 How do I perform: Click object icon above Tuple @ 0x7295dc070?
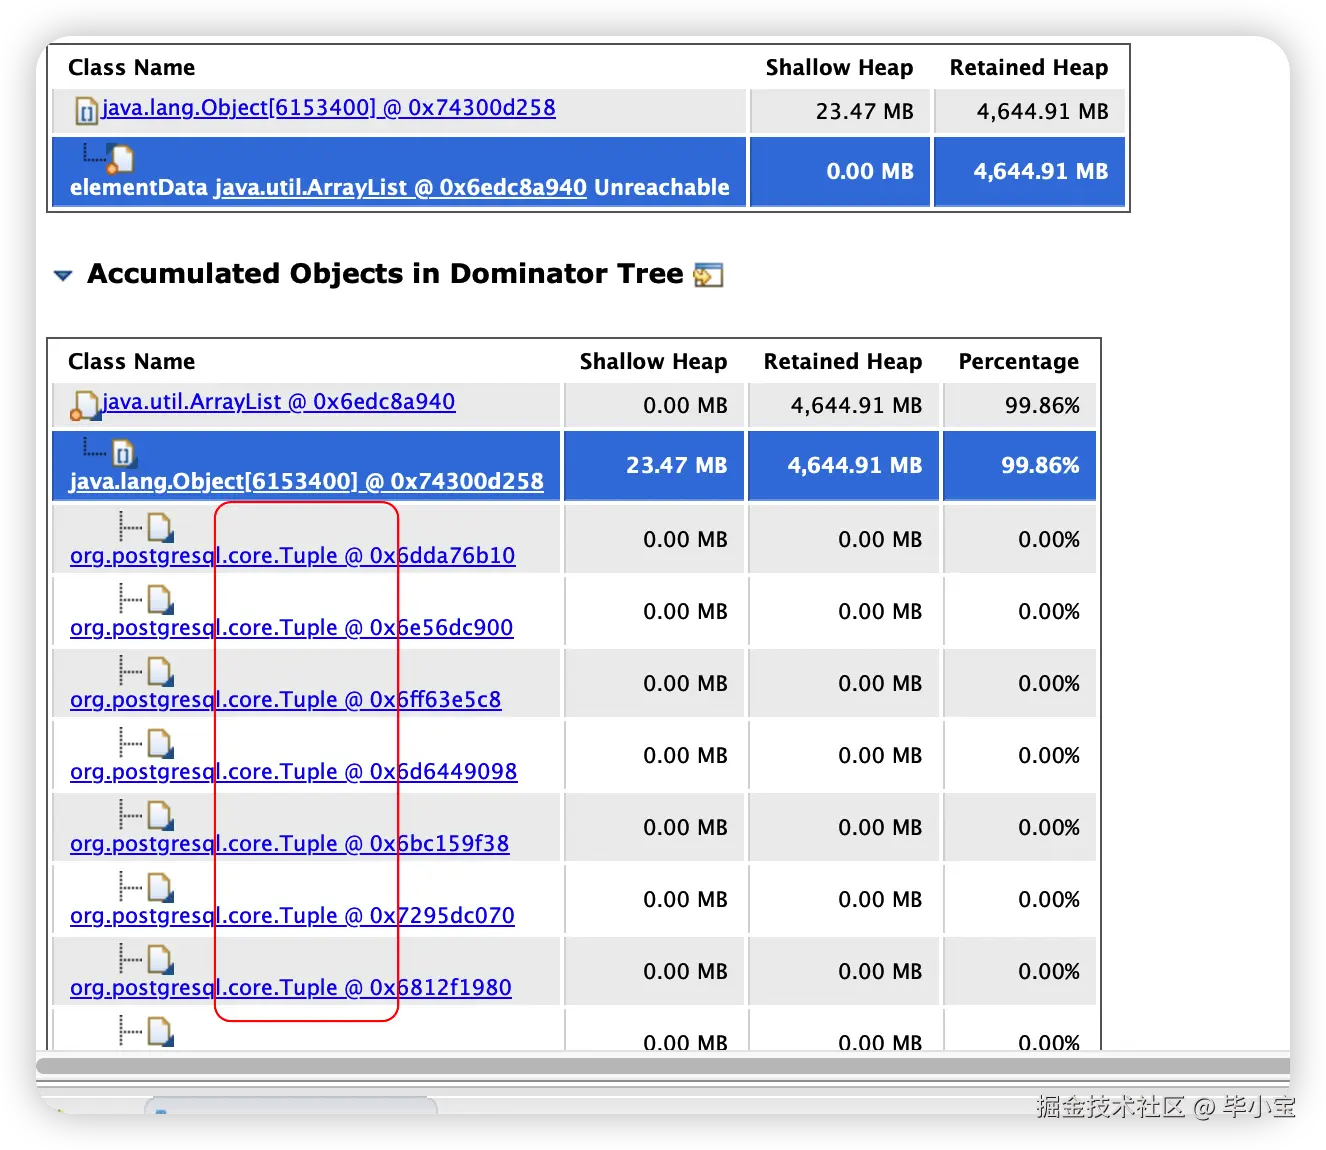pyautogui.click(x=161, y=887)
